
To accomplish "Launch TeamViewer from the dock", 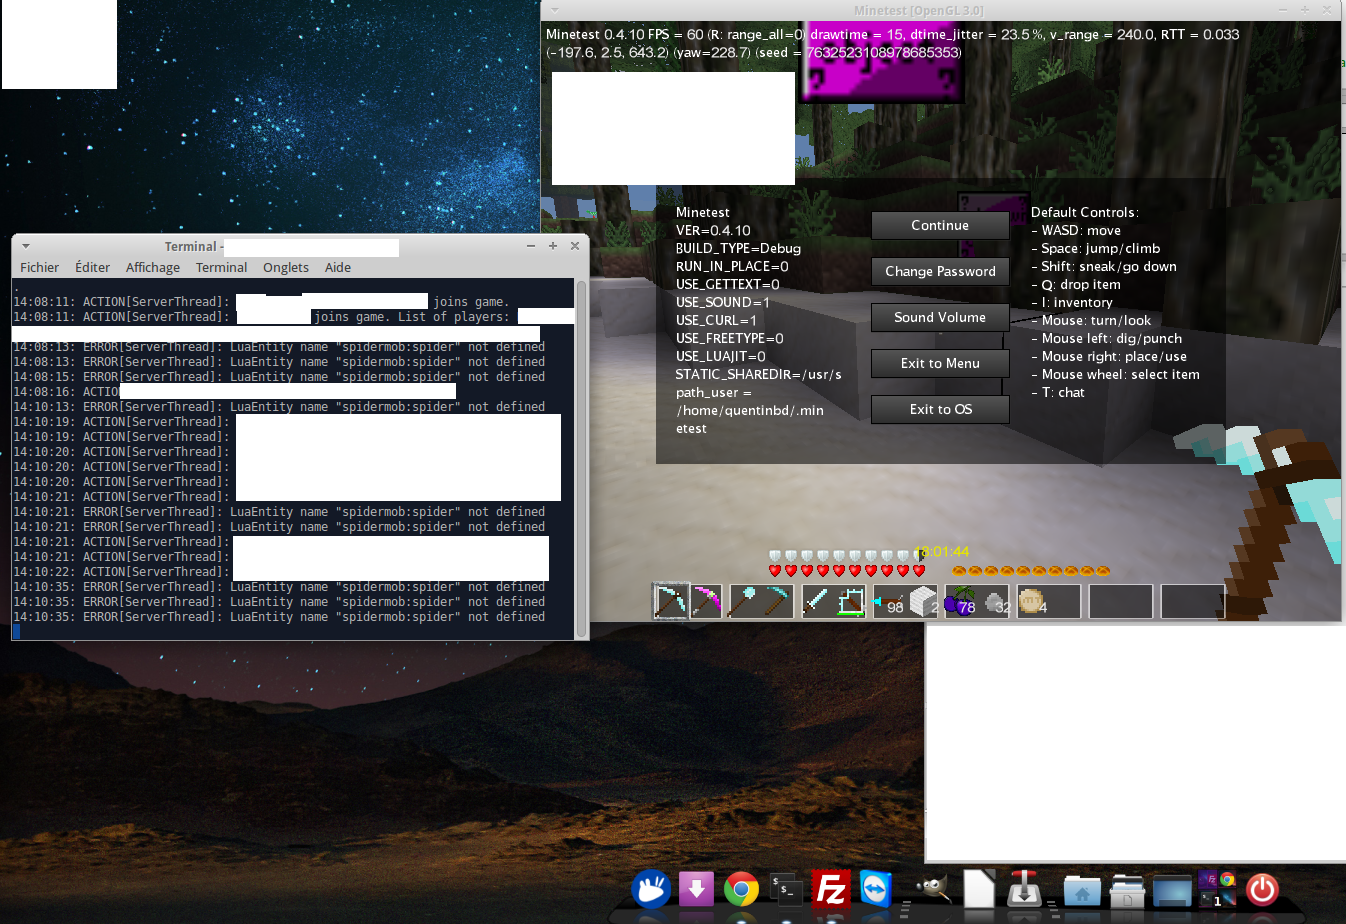I will click(x=876, y=888).
